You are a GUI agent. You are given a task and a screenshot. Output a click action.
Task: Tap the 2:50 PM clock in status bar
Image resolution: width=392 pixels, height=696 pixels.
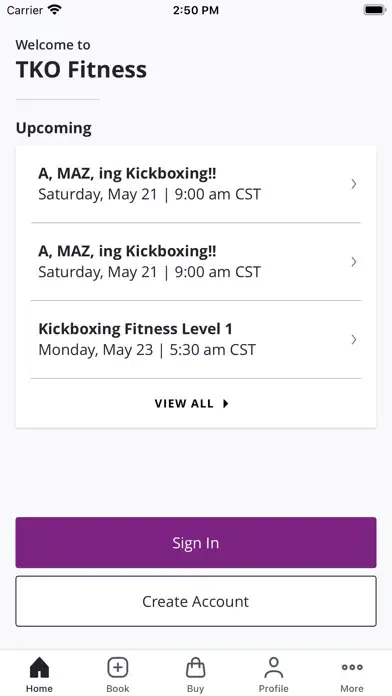(x=196, y=10)
